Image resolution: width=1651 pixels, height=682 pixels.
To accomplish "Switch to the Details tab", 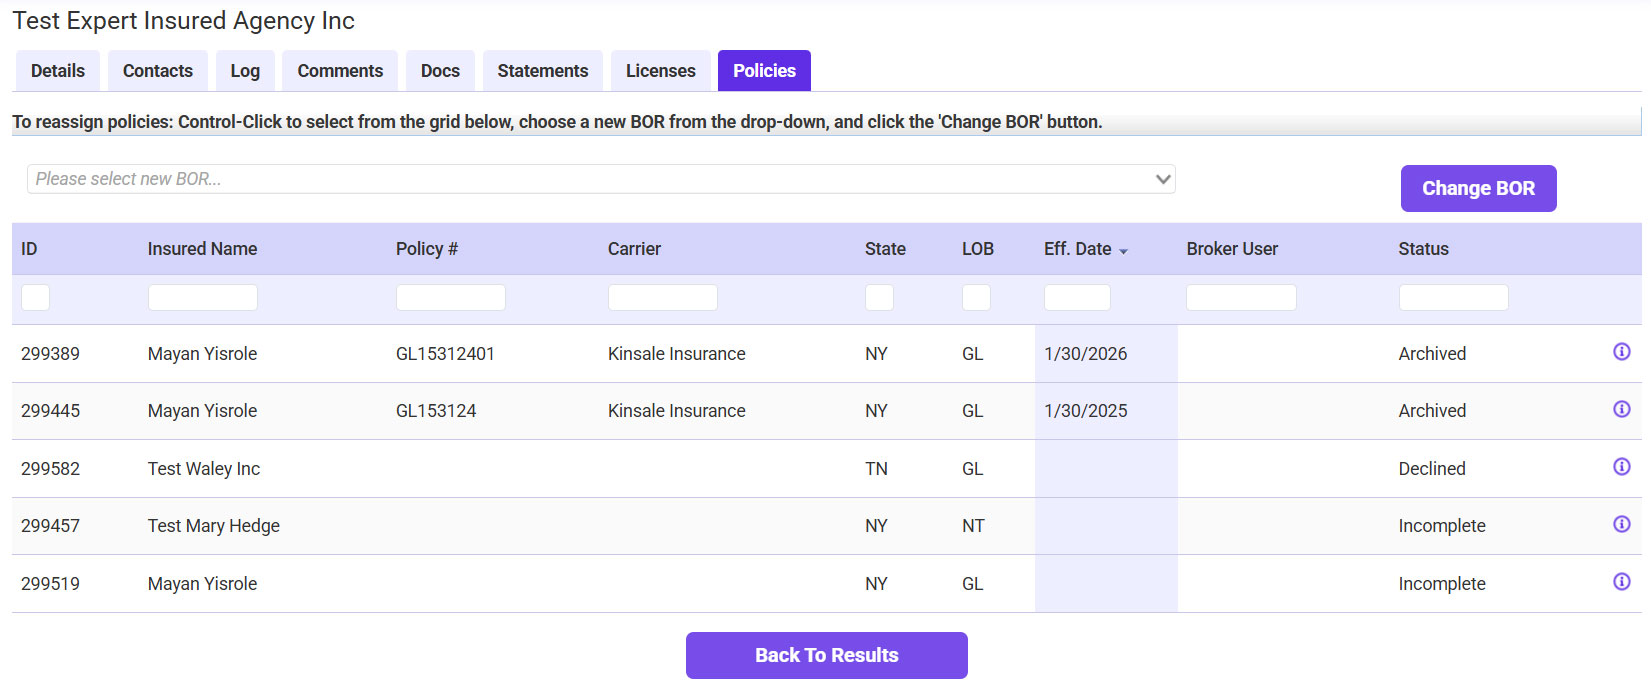I will pyautogui.click(x=58, y=71).
